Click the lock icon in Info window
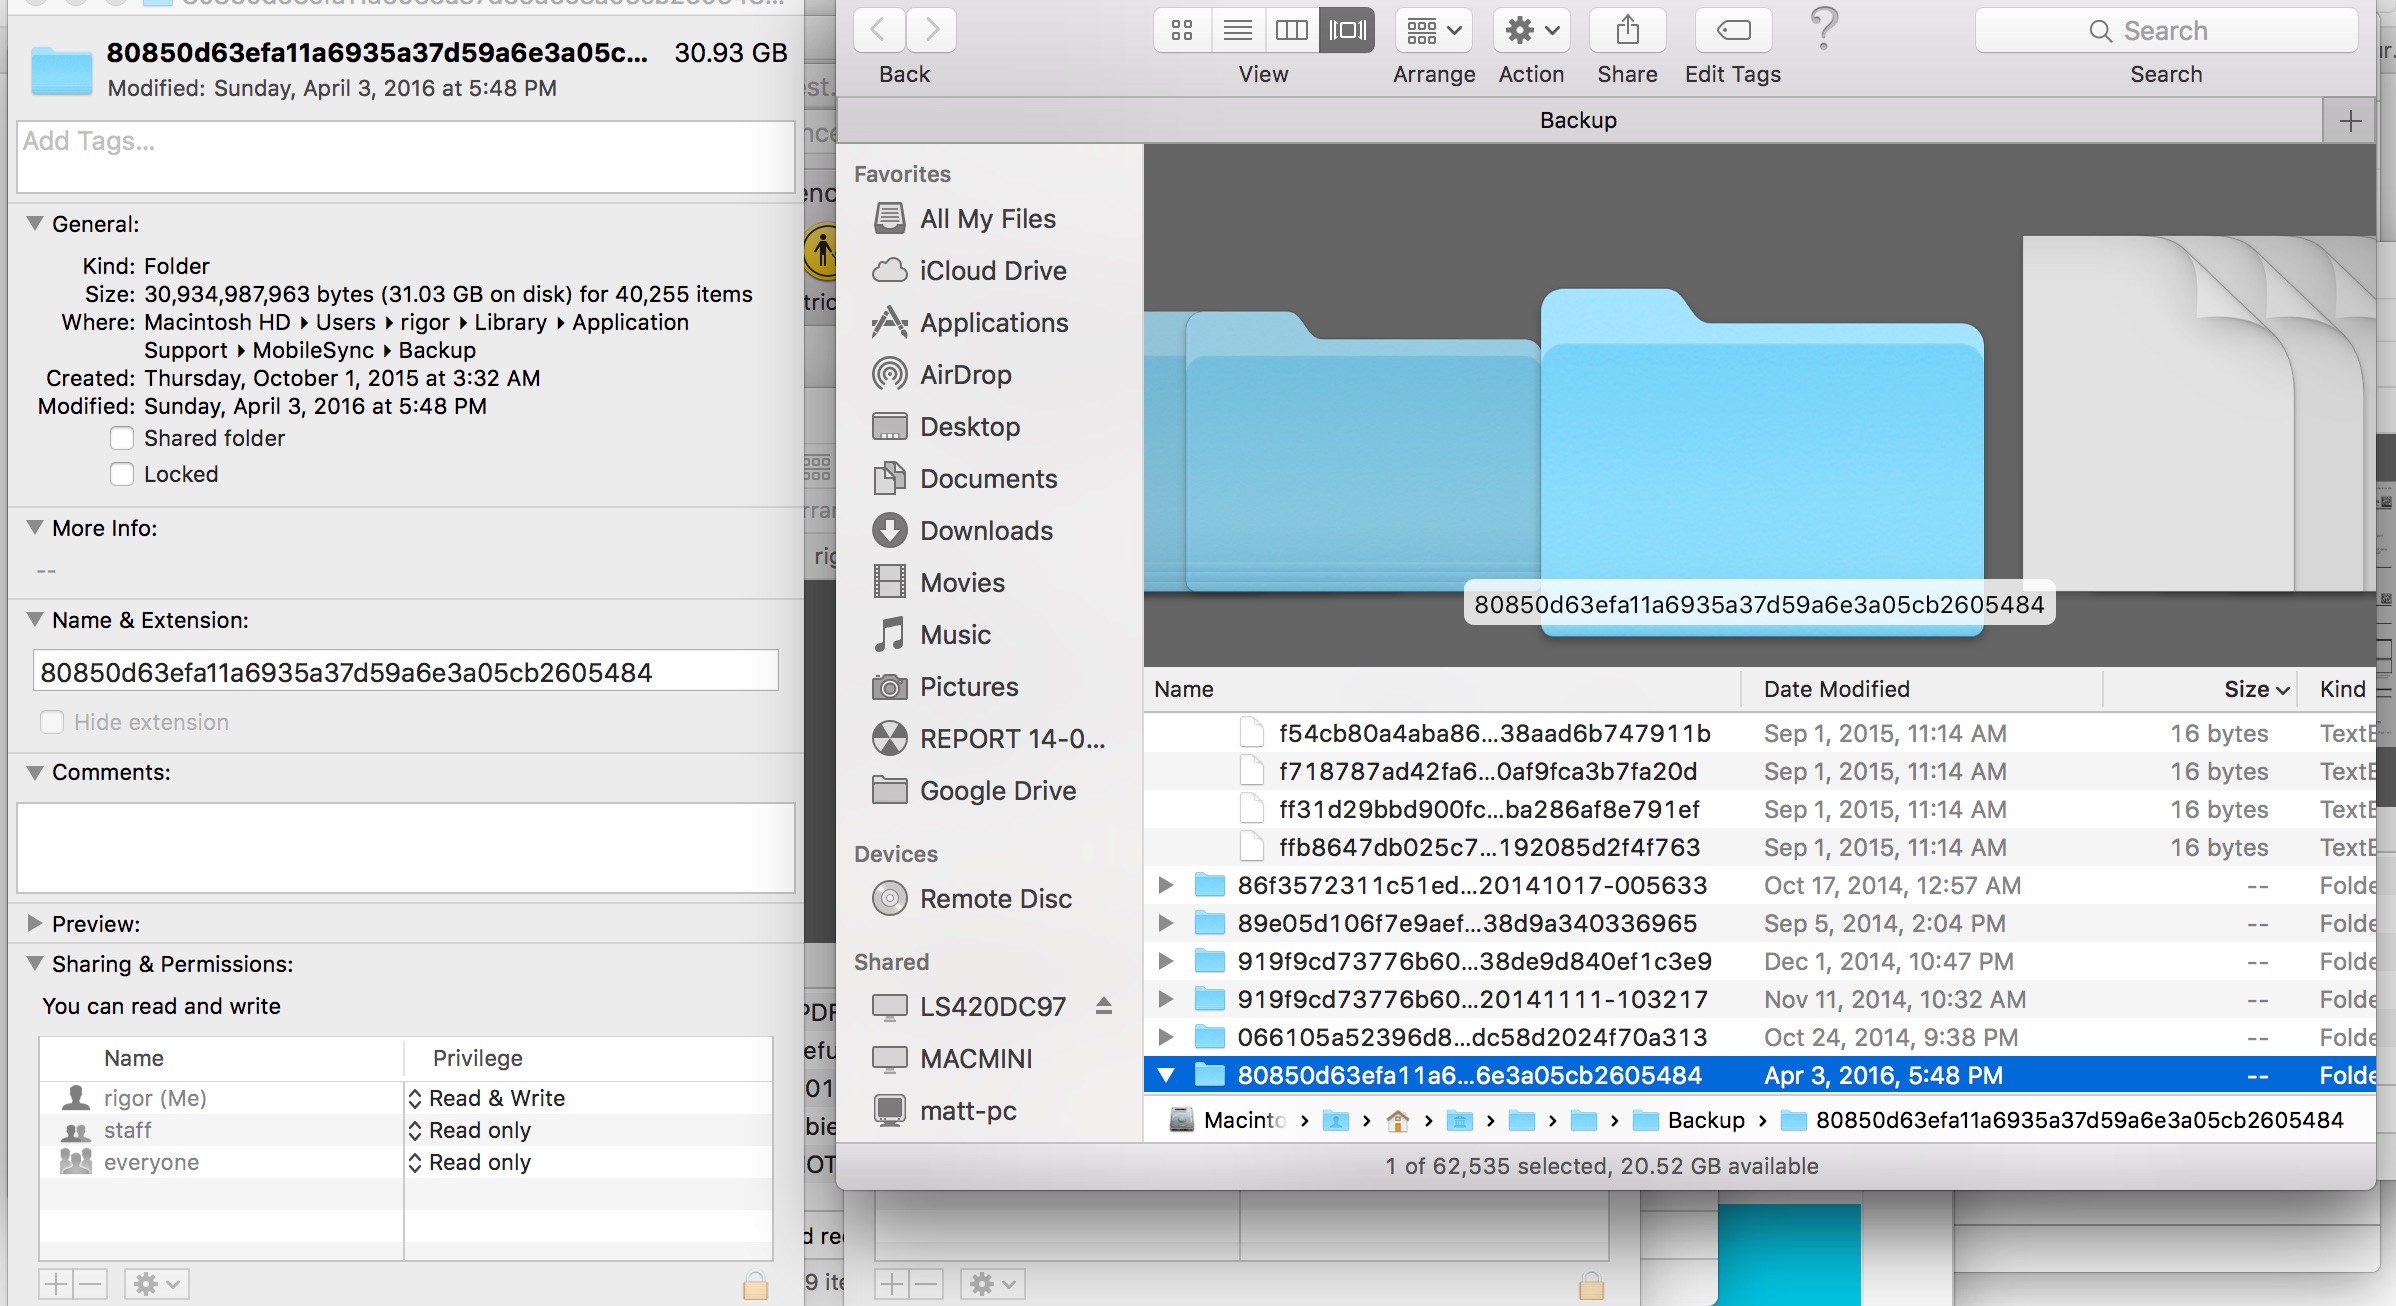The image size is (2396, 1306). point(756,1284)
